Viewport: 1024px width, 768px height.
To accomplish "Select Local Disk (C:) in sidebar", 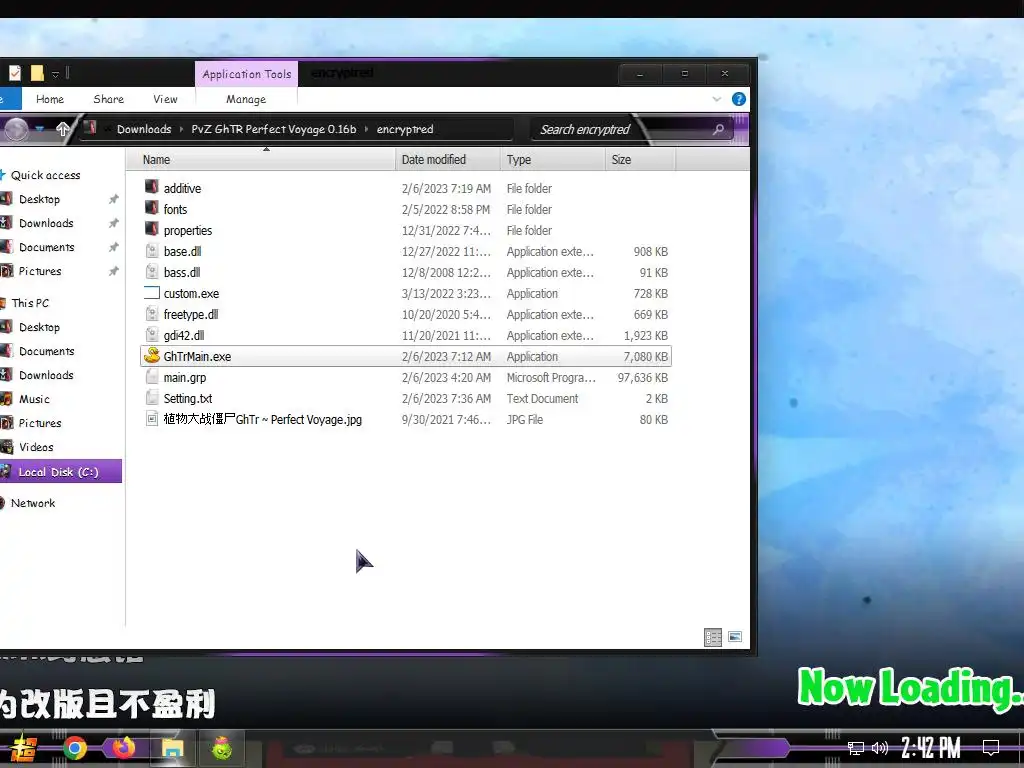I will click(60, 472).
